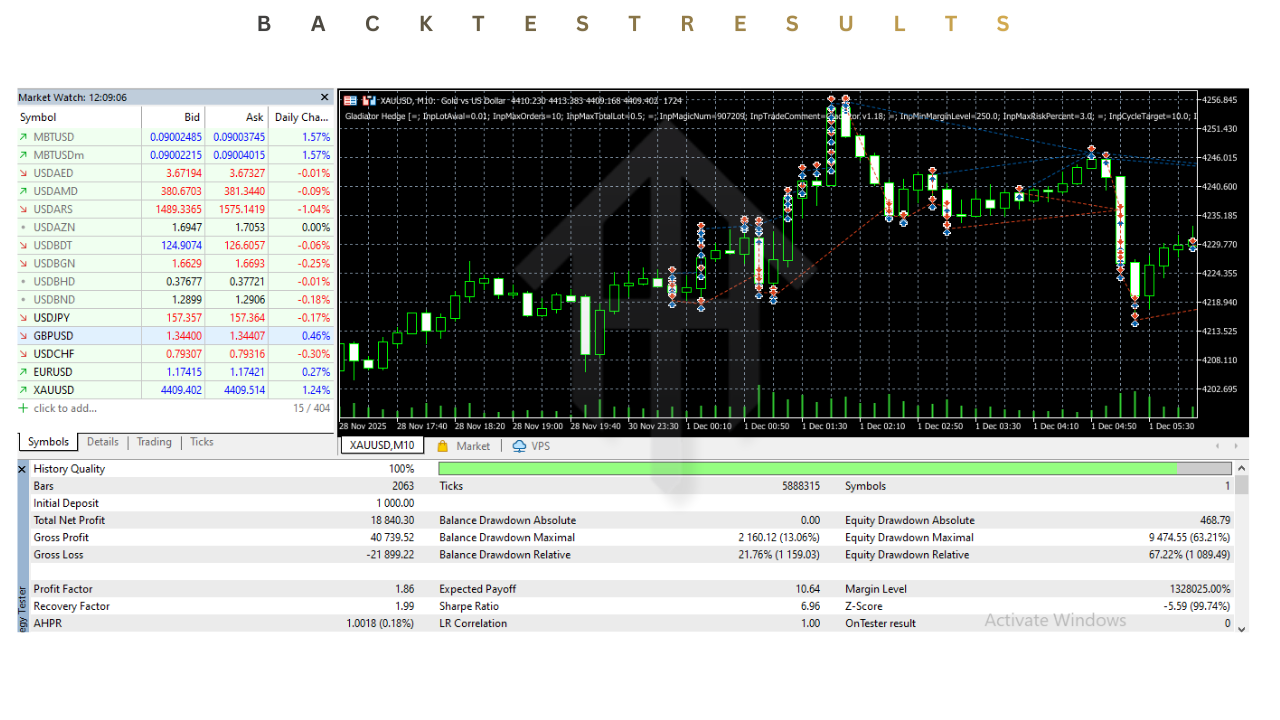The height and width of the screenshot is (720, 1280).
Task: Open the Trading tab in Market Watch
Action: click(154, 442)
